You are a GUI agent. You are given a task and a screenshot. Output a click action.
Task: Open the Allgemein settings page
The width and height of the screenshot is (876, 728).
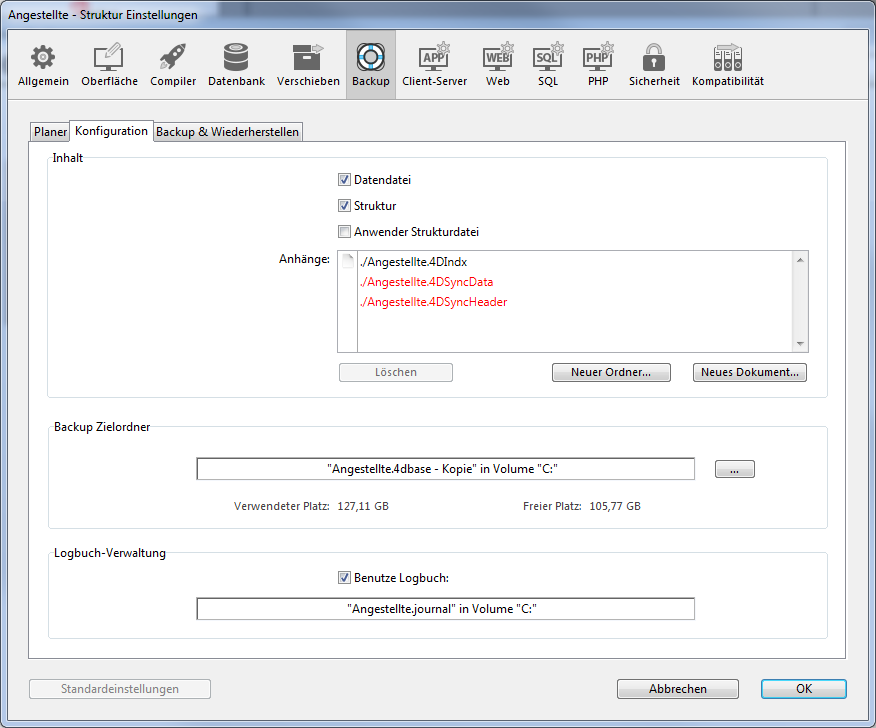click(43, 65)
